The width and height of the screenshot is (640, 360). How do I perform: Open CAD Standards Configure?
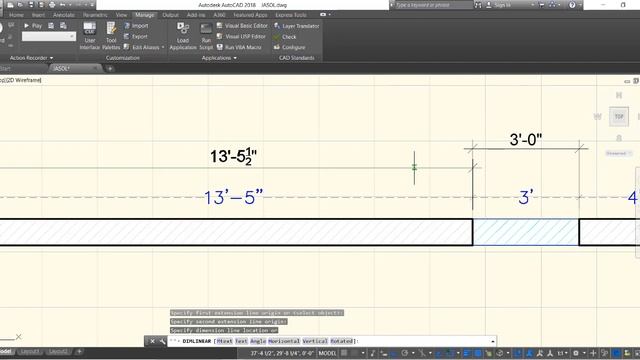point(290,47)
